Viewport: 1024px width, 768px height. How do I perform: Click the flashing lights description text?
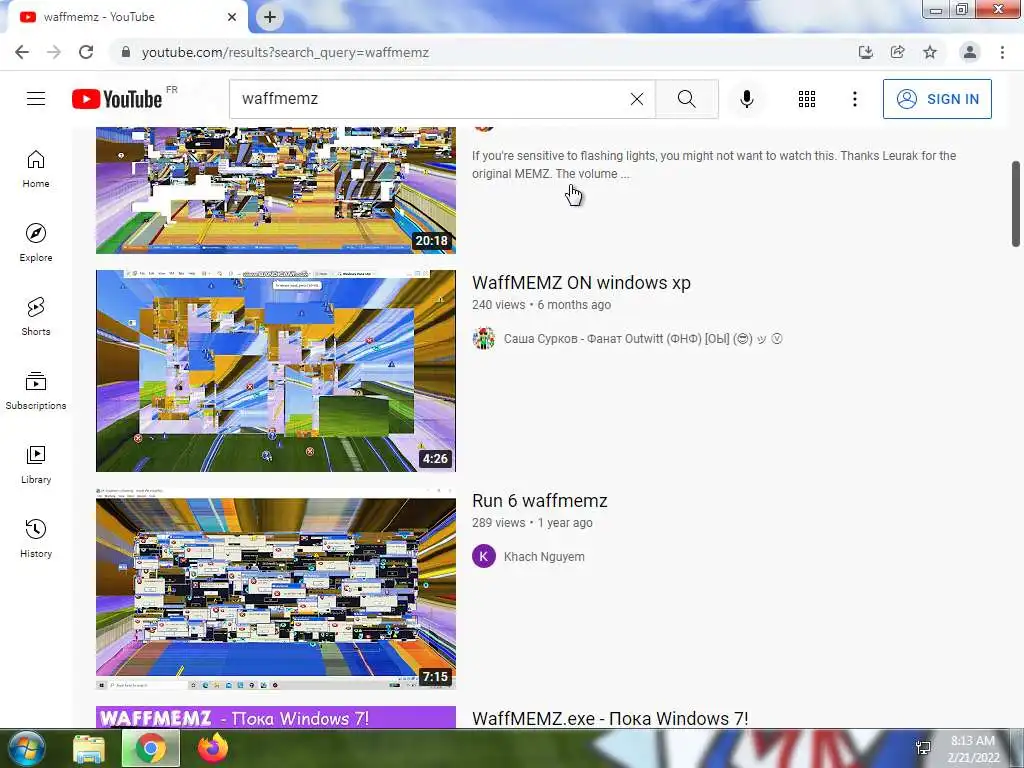click(714, 165)
